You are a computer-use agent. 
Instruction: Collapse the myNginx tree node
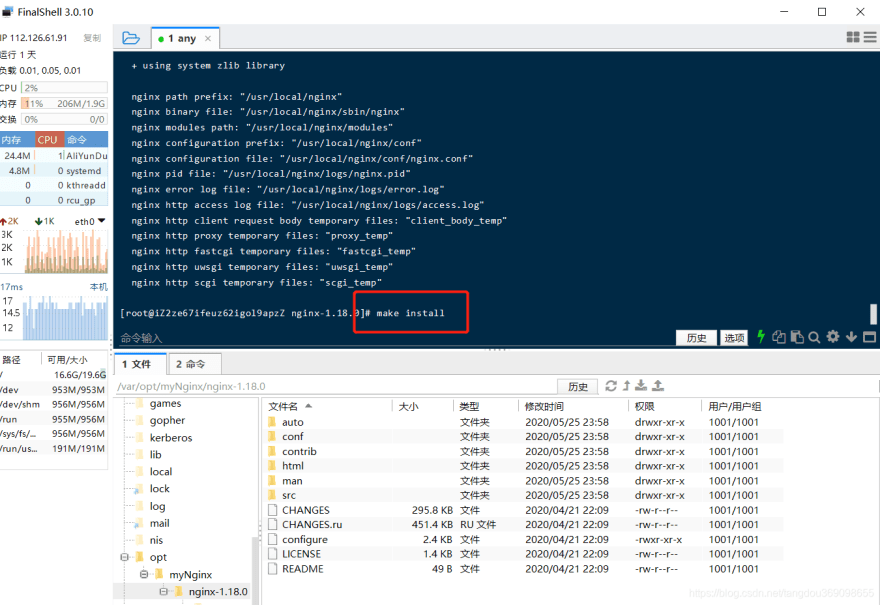coord(144,574)
